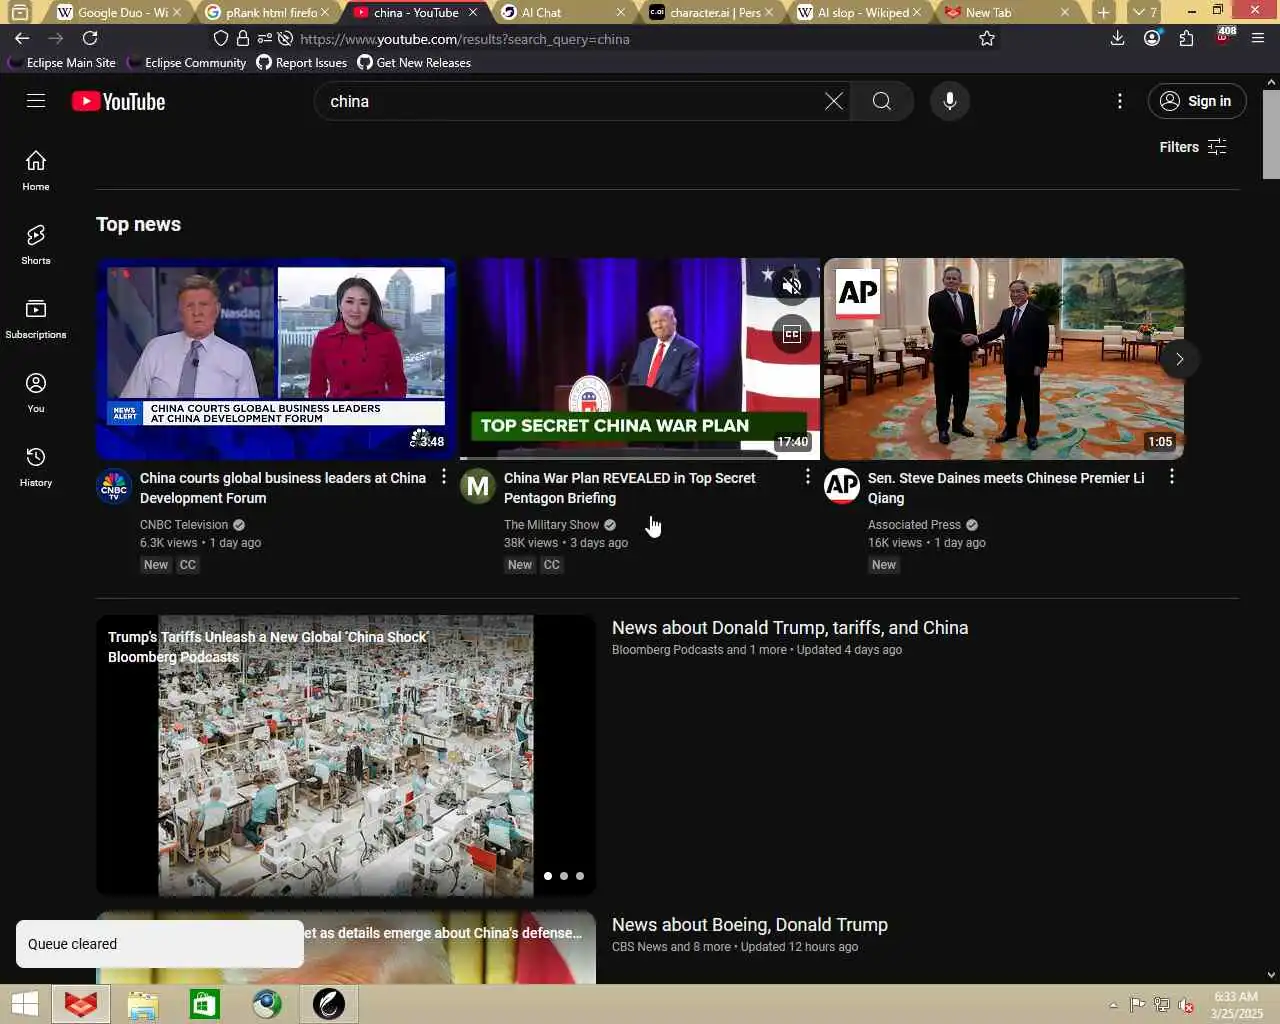The width and height of the screenshot is (1280, 1024).
Task: Open the YouTube hamburger guide menu
Action: (x=36, y=101)
